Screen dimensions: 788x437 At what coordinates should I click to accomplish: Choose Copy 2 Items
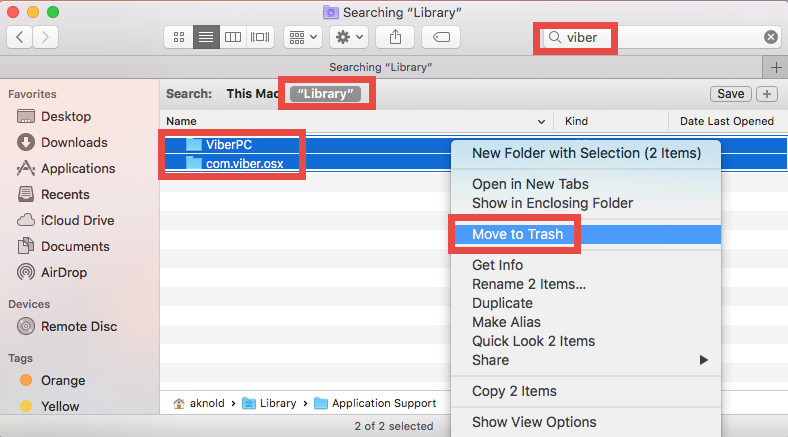click(586, 391)
